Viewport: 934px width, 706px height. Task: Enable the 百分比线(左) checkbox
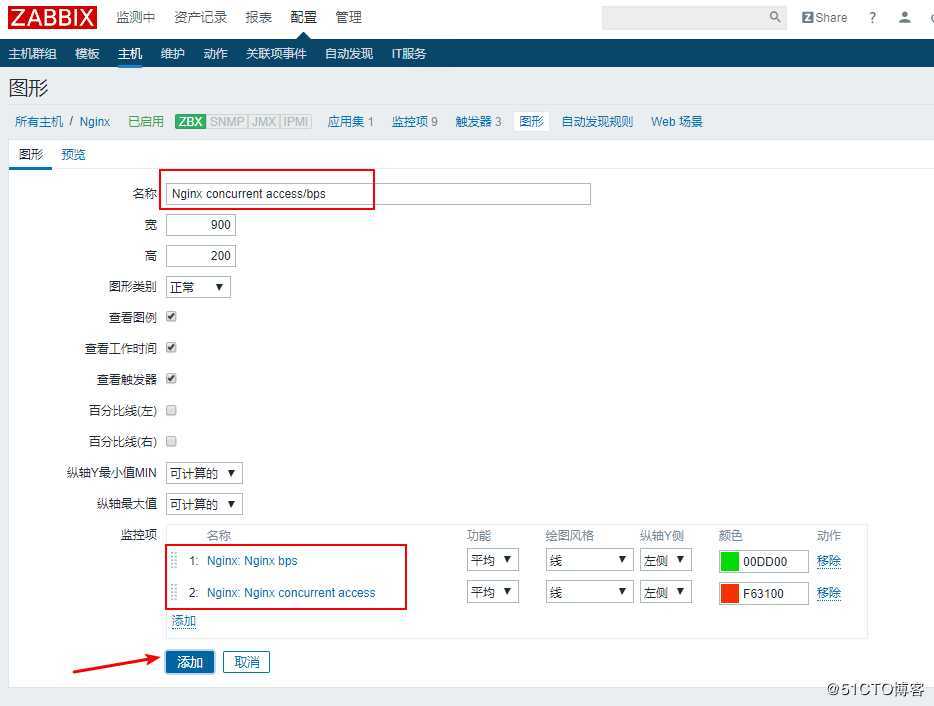tap(169, 410)
